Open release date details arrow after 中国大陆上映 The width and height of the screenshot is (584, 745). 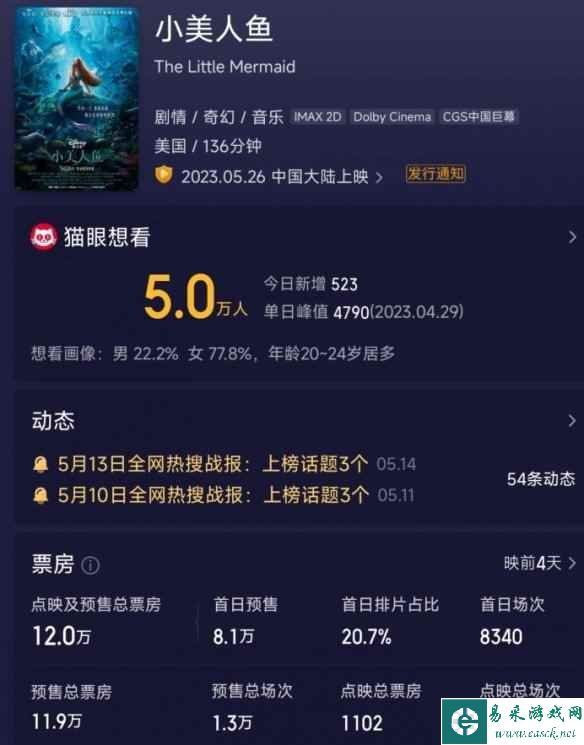coord(379,178)
